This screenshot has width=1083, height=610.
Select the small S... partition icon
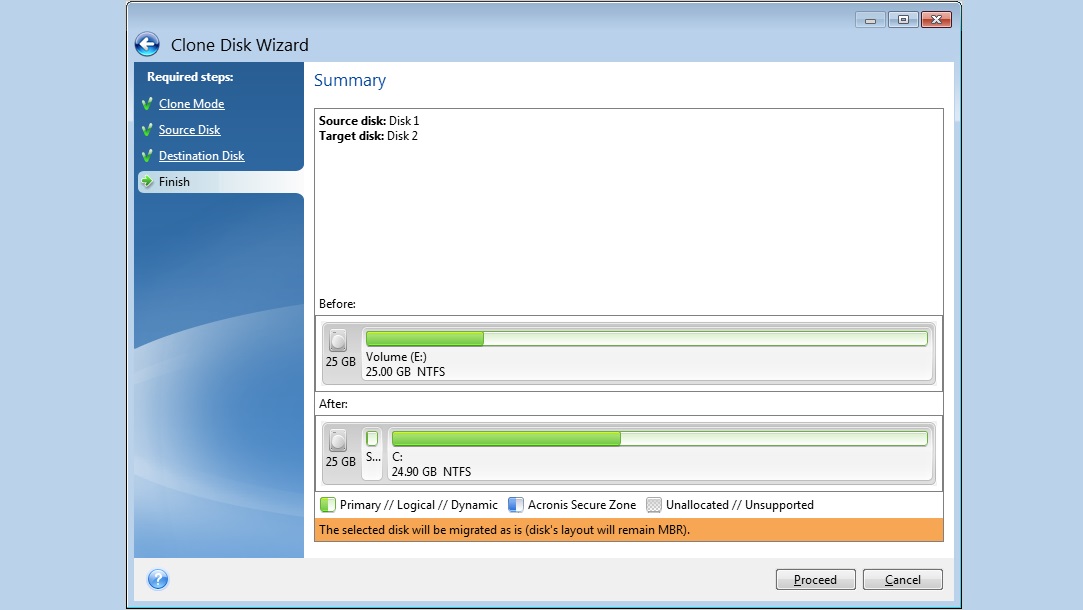pos(372,438)
